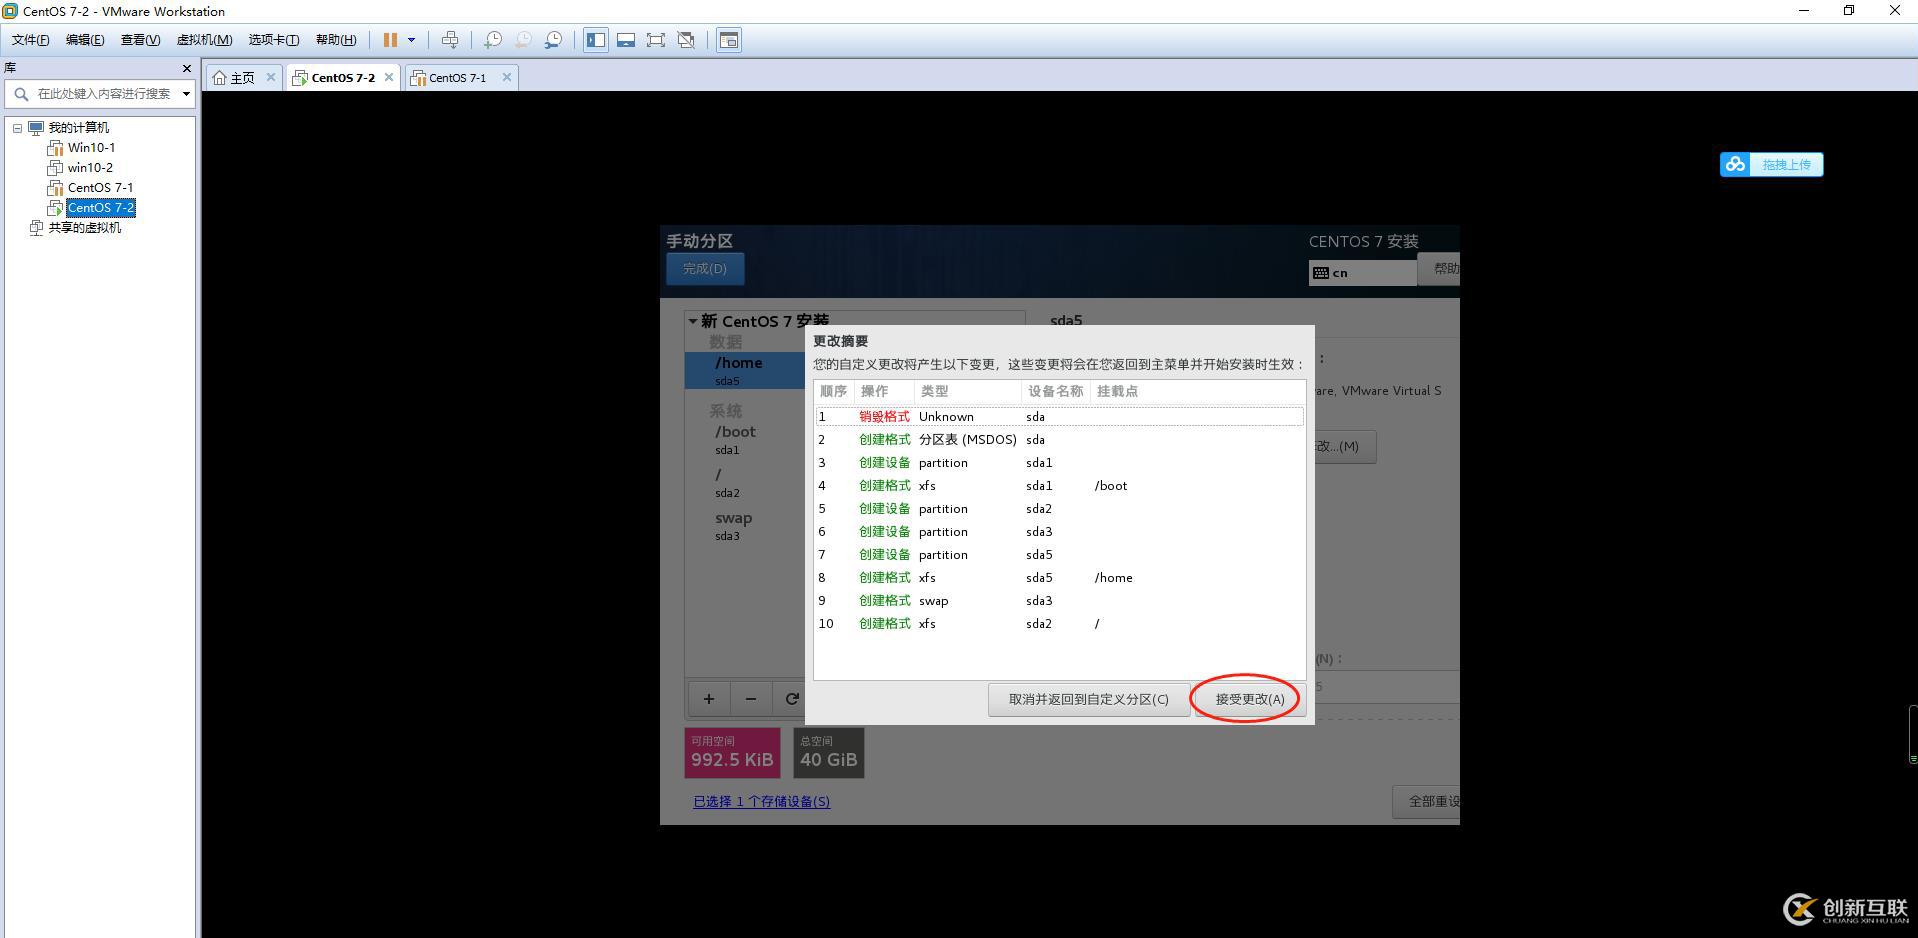Screen dimensions: 1918x938
Task: Click the 操作 column header
Action: tap(884, 392)
